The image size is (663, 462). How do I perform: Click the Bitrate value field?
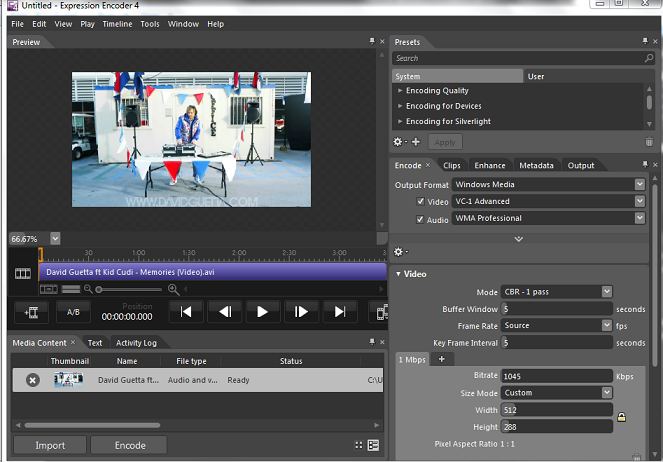pyautogui.click(x=556, y=376)
